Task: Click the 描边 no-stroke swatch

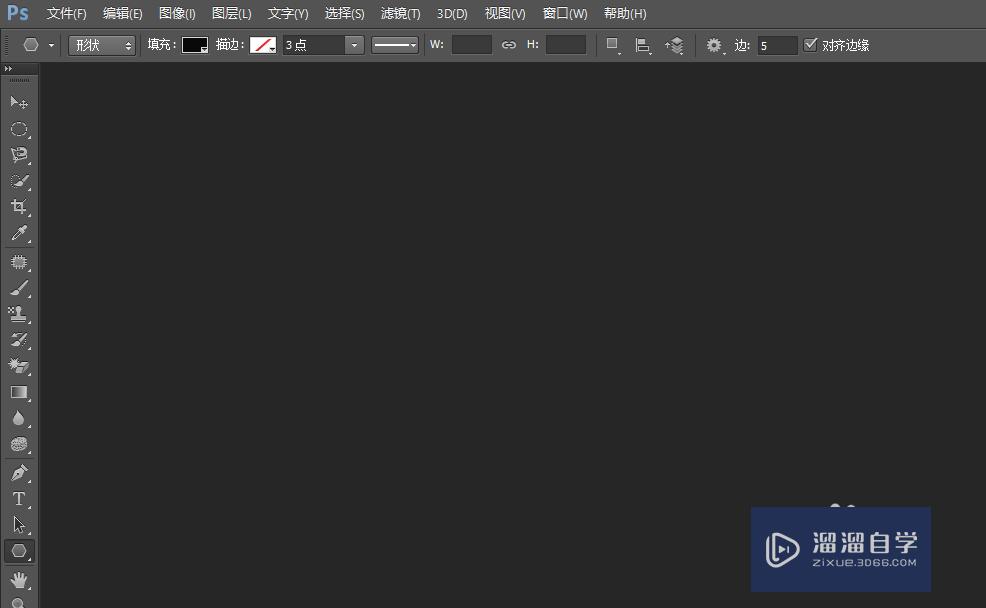Action: pyautogui.click(x=263, y=45)
